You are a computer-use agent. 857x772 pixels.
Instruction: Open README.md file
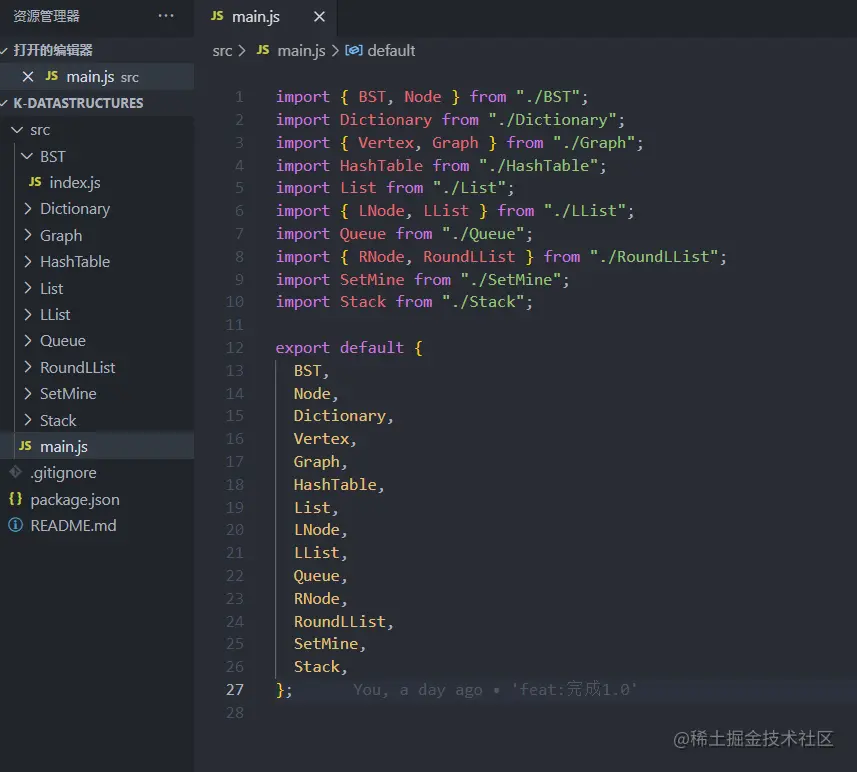73,525
